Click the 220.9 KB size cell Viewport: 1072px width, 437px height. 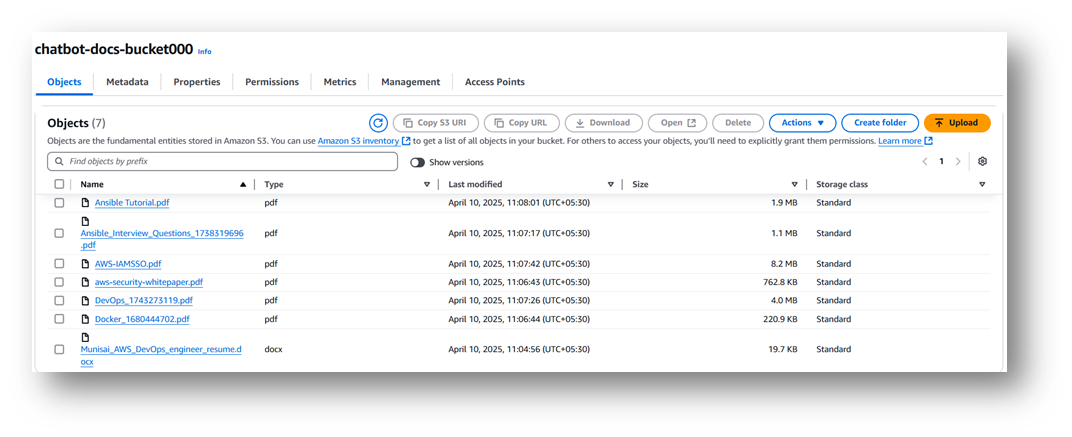tap(779, 319)
